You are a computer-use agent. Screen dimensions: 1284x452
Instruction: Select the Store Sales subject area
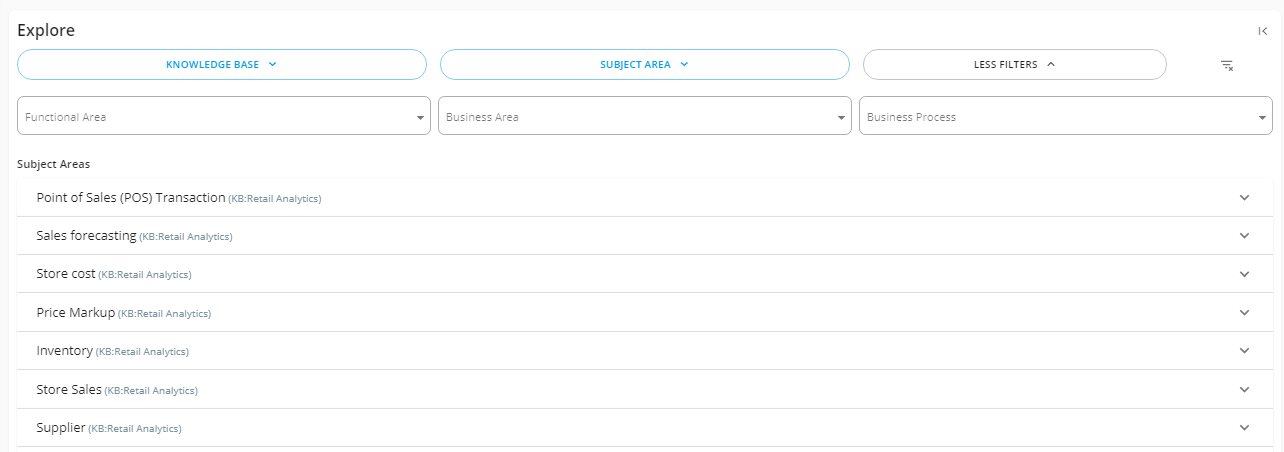click(645, 390)
